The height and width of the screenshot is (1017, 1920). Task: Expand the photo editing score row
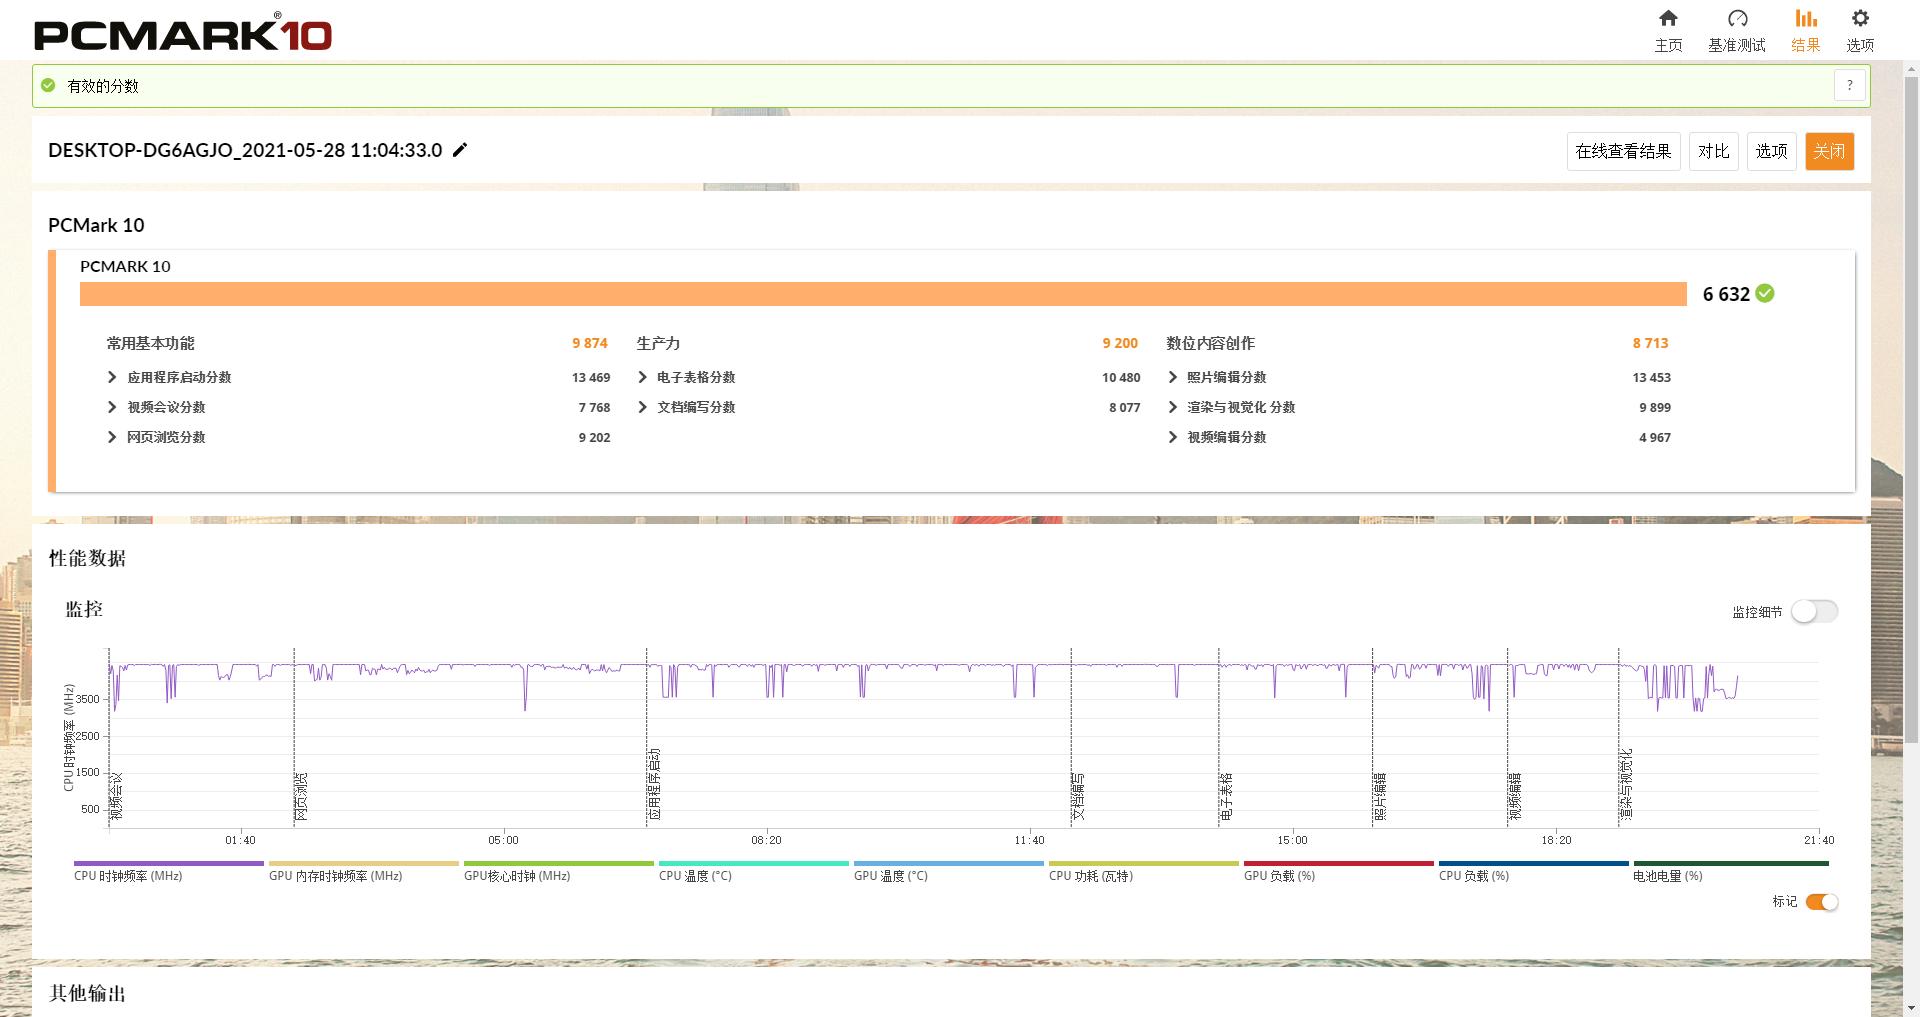coord(1172,377)
